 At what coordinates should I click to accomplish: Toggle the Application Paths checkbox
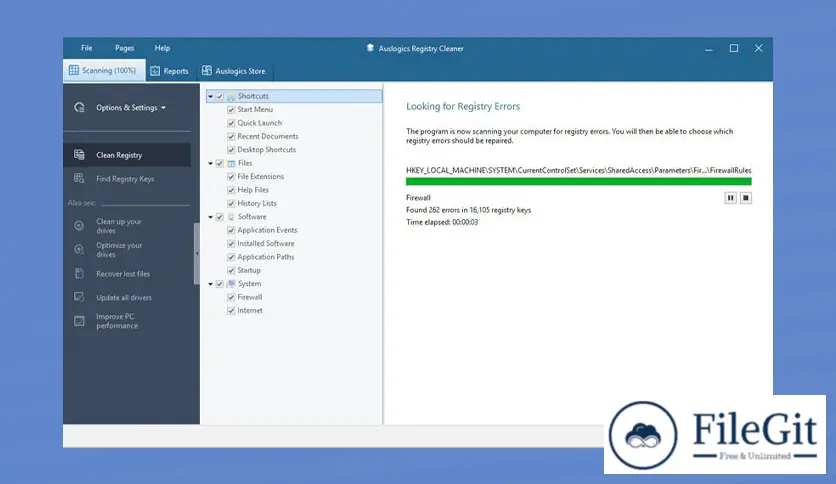231,257
